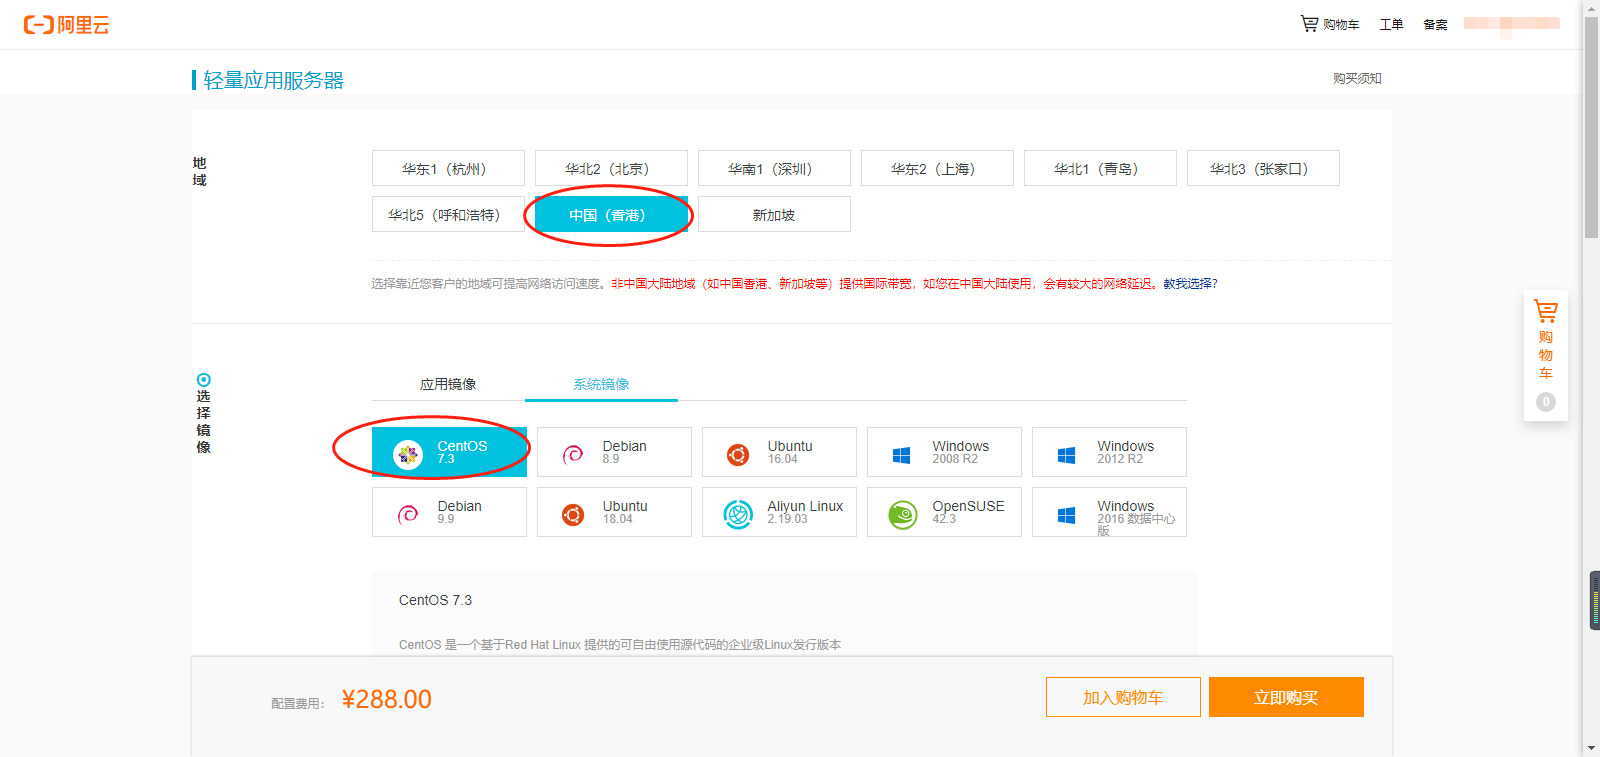
Task: Click the CentOS 7.3 description heading
Action: [x=435, y=600]
